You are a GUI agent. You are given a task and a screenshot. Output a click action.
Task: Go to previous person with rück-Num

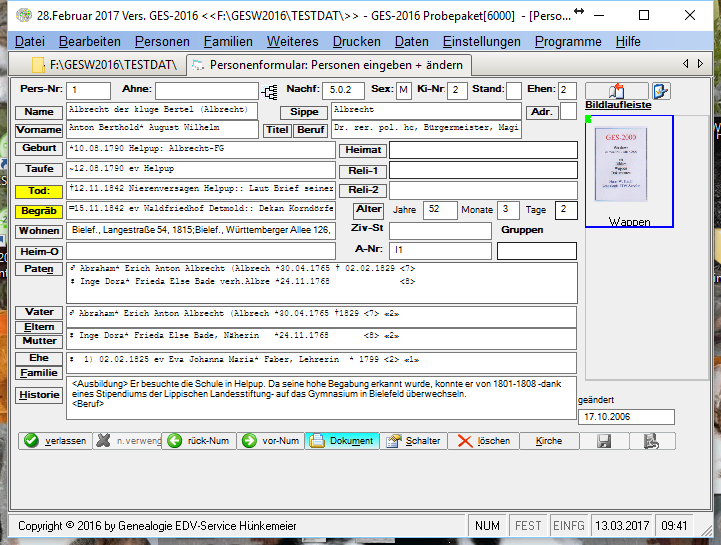click(198, 441)
